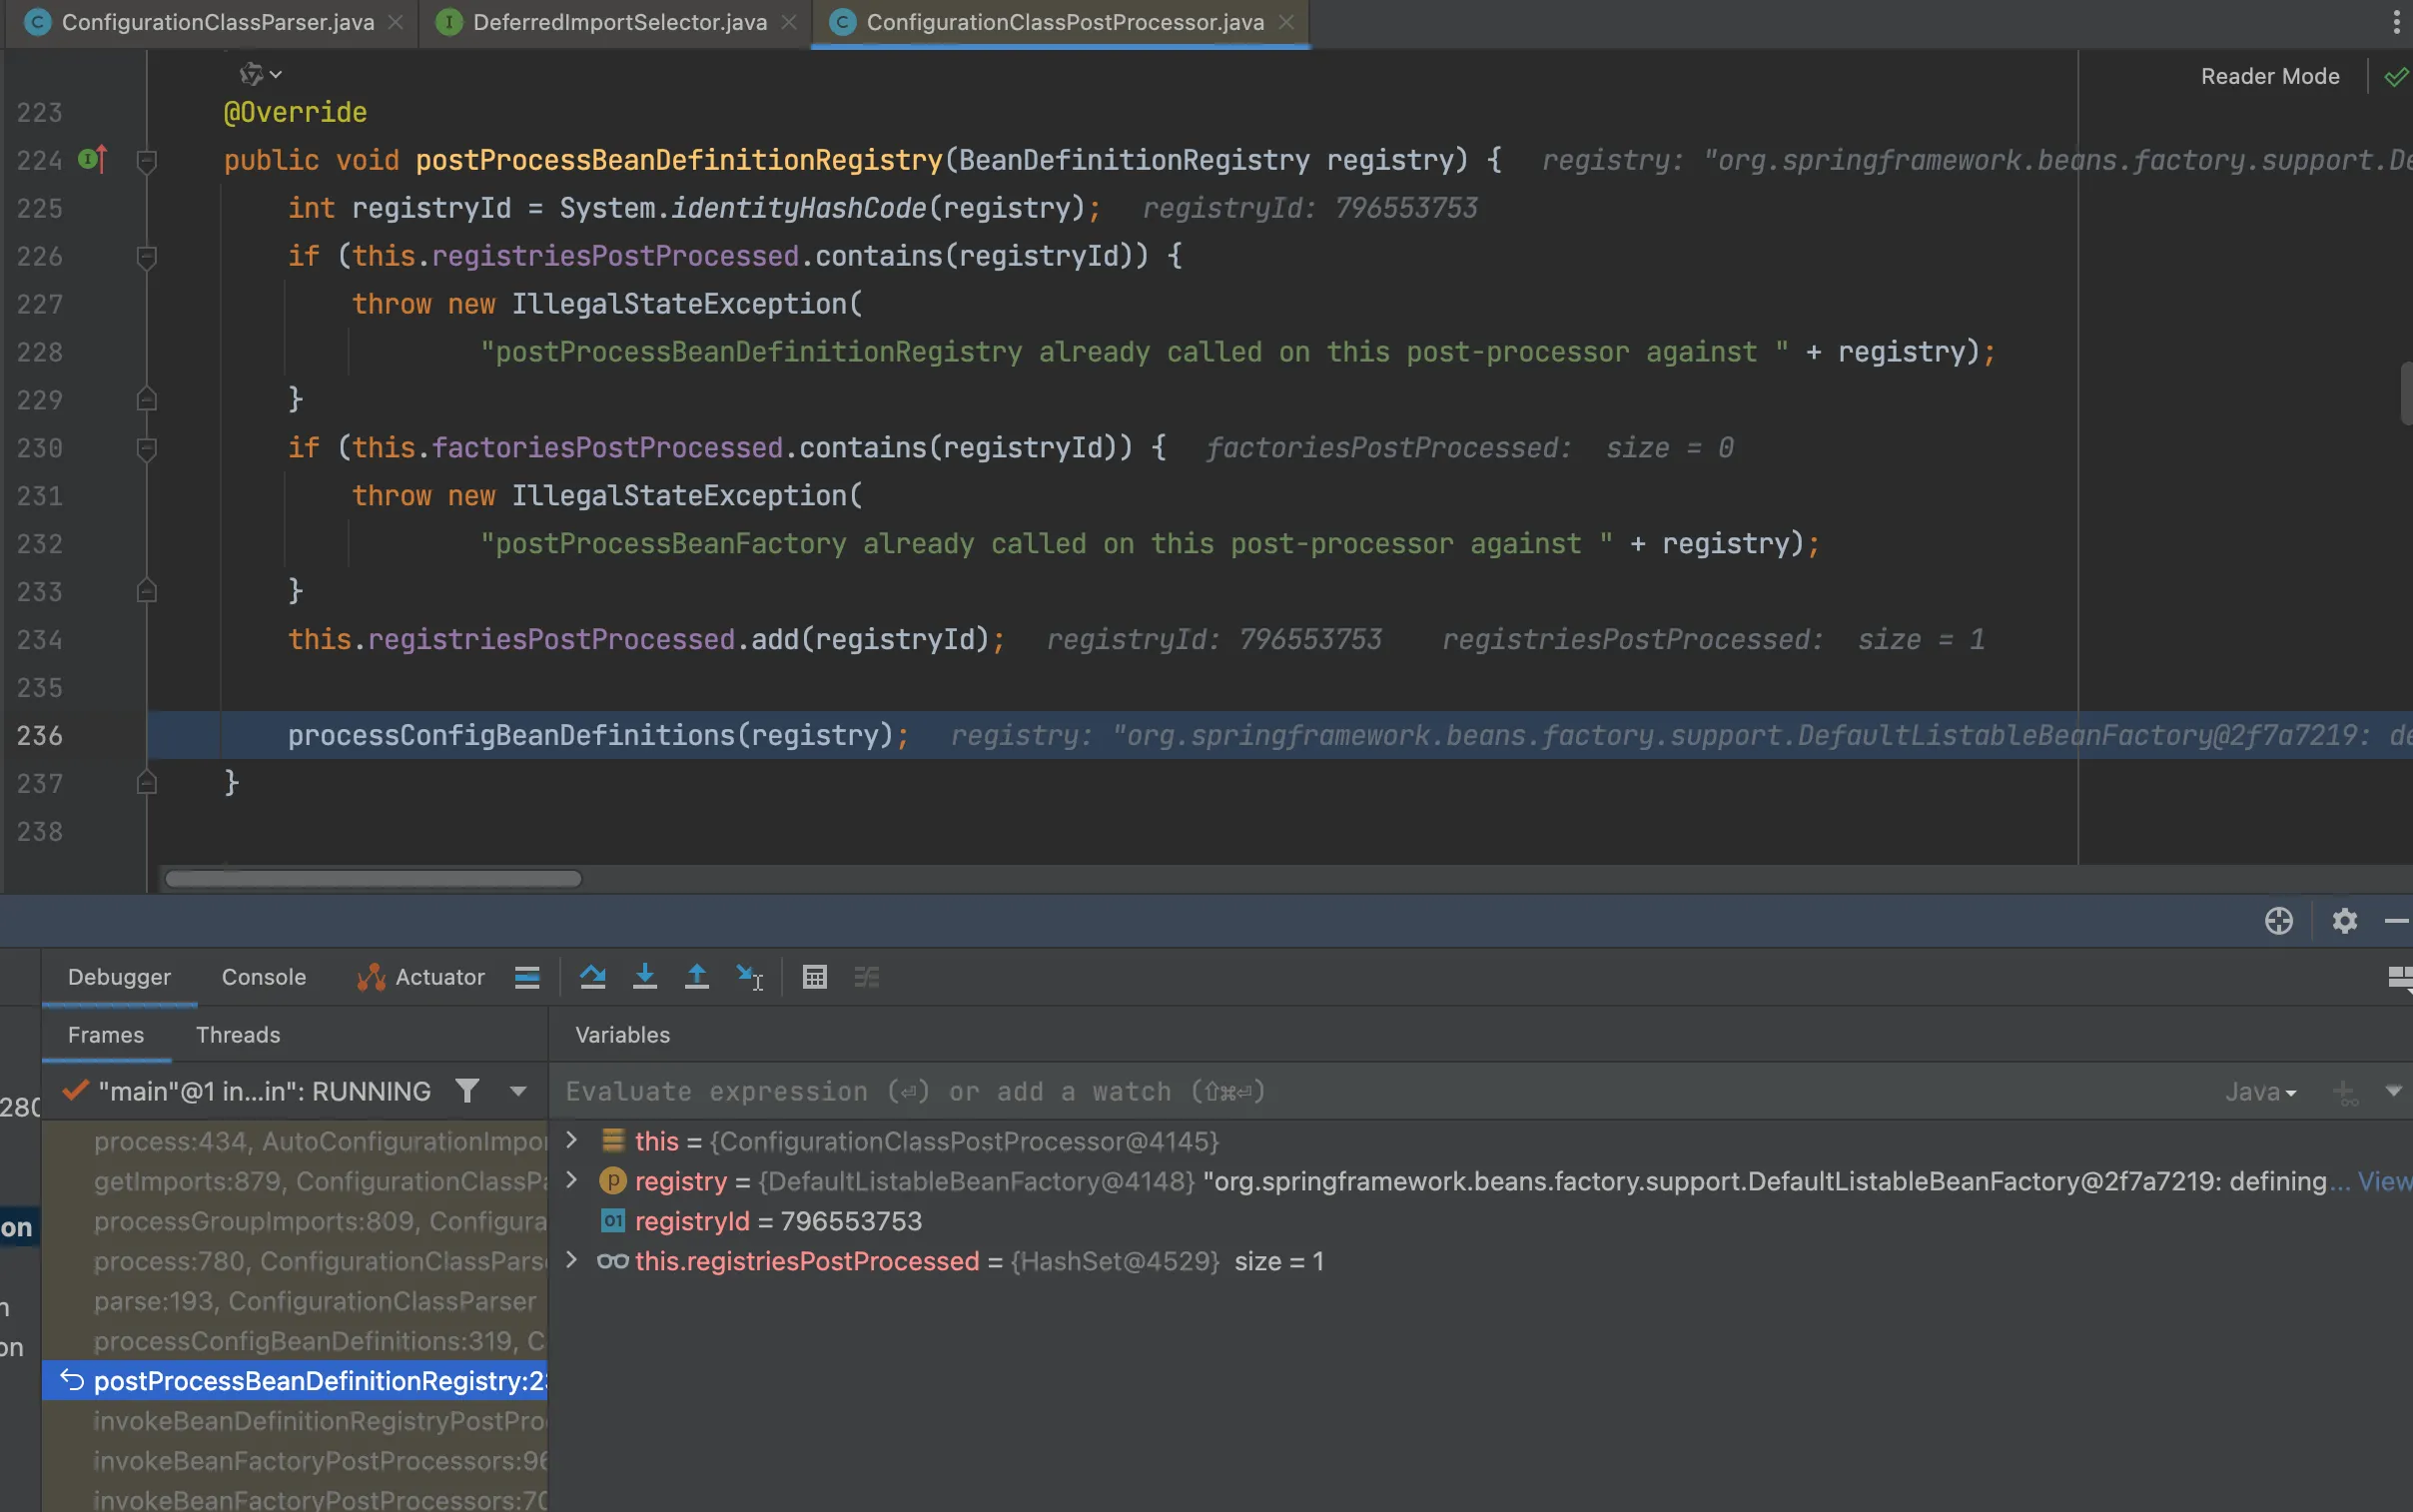Click the frames filter funnel icon
Image resolution: width=2413 pixels, height=1512 pixels.
(467, 1091)
